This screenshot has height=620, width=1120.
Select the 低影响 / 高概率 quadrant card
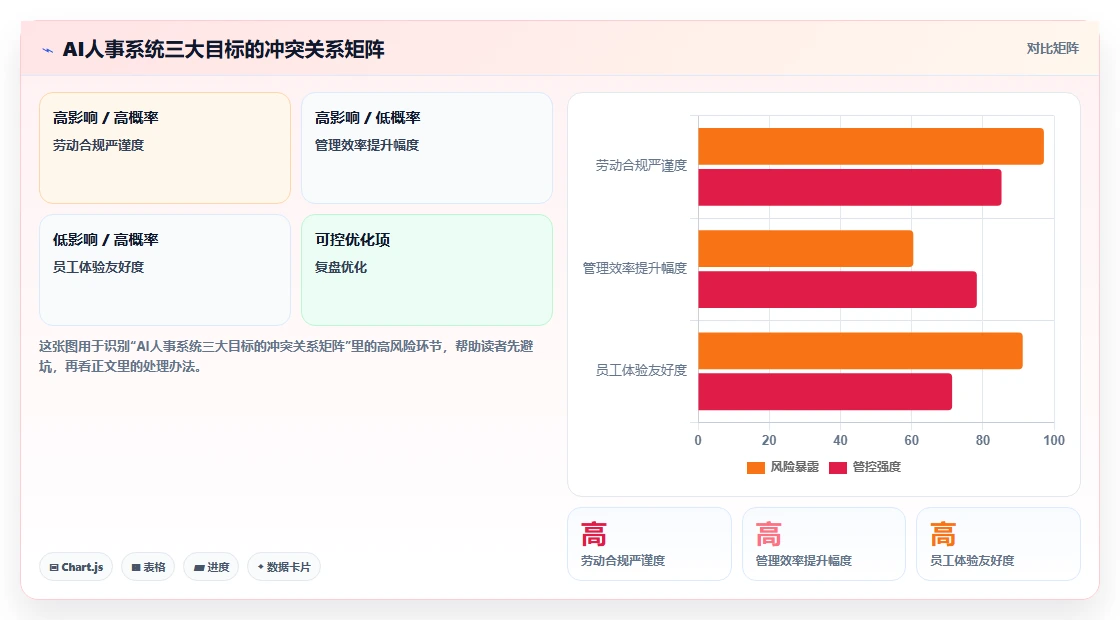(x=165, y=270)
